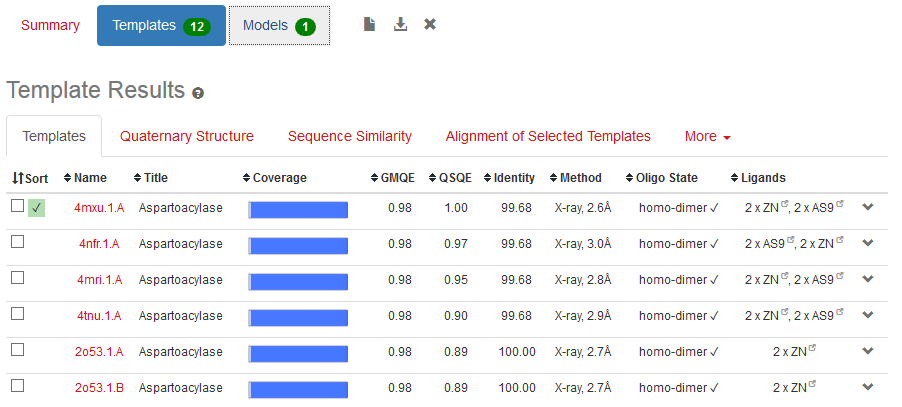
Task: Uncheck the 4mxu.1.A template checkbox
Action: (17, 206)
